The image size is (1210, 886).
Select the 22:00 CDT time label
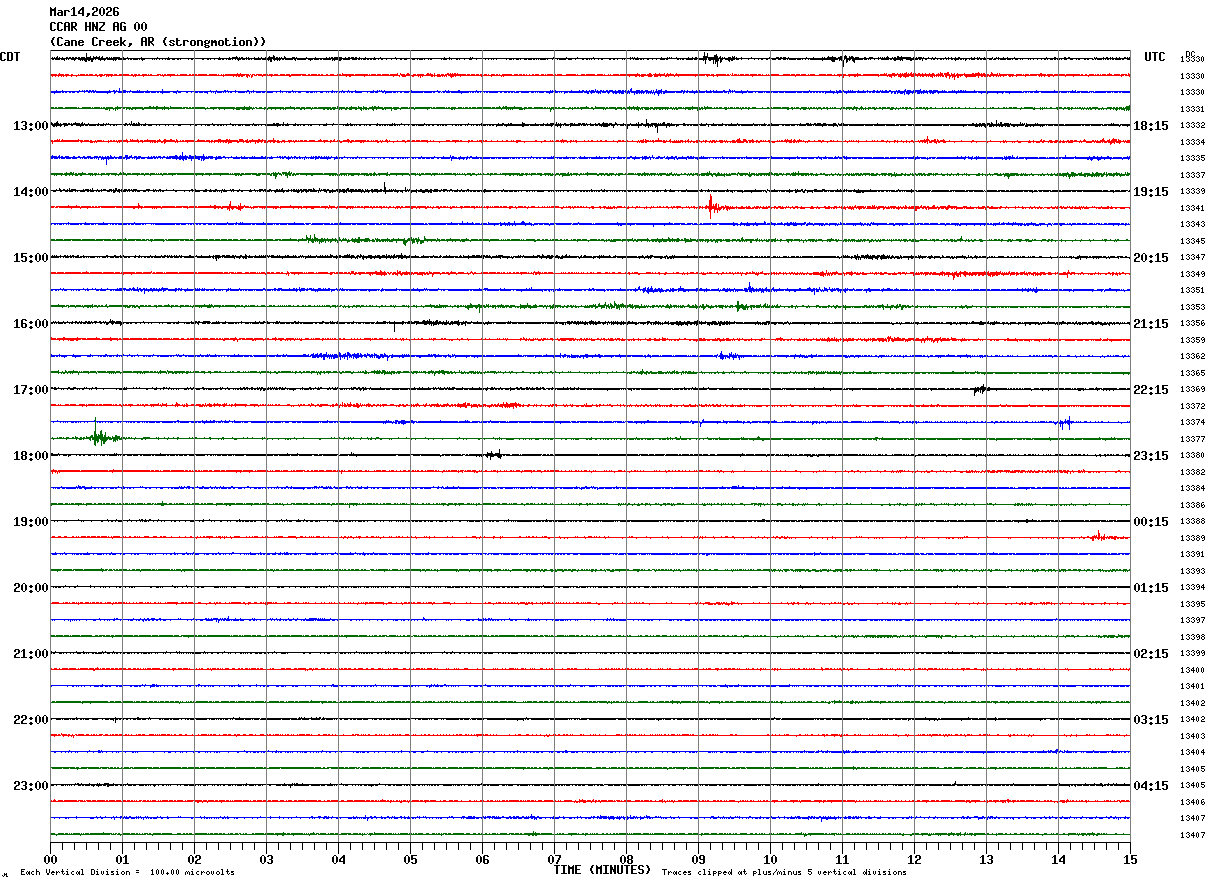31,720
